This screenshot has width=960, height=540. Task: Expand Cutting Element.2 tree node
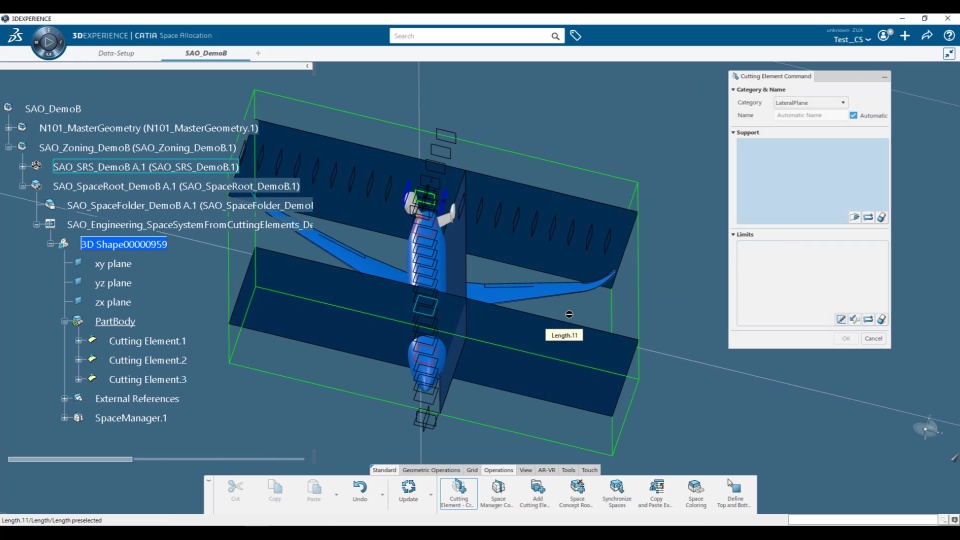(78, 360)
